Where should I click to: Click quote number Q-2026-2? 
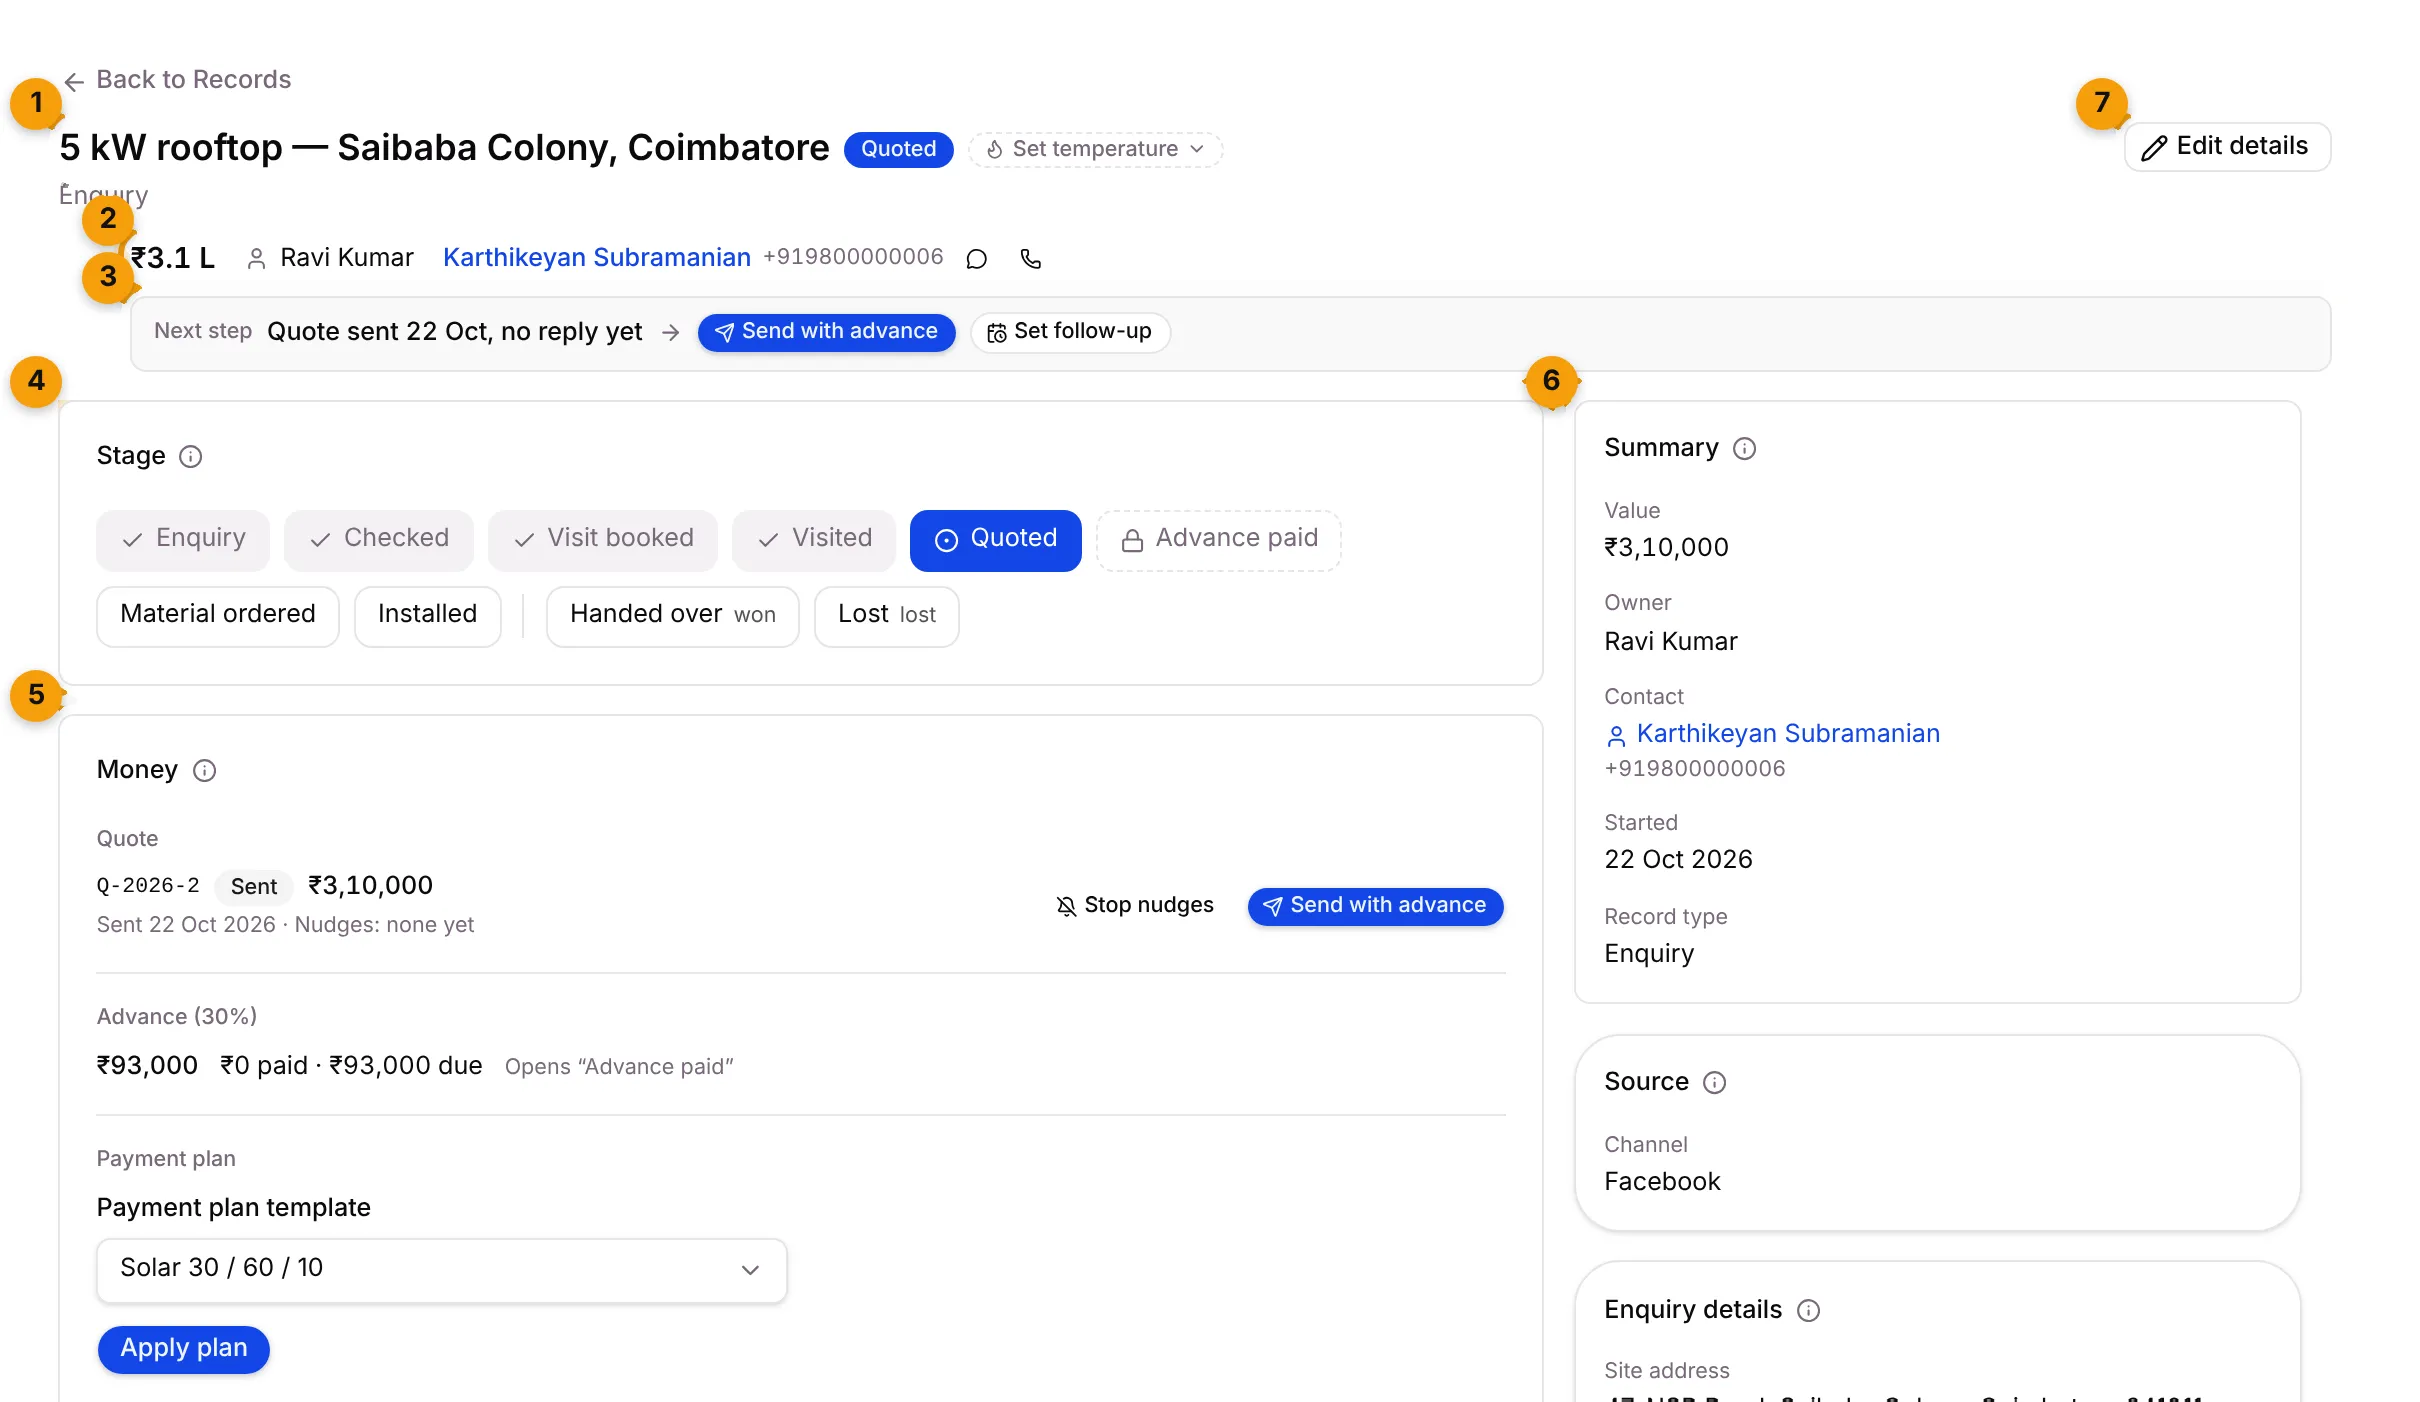(x=148, y=886)
